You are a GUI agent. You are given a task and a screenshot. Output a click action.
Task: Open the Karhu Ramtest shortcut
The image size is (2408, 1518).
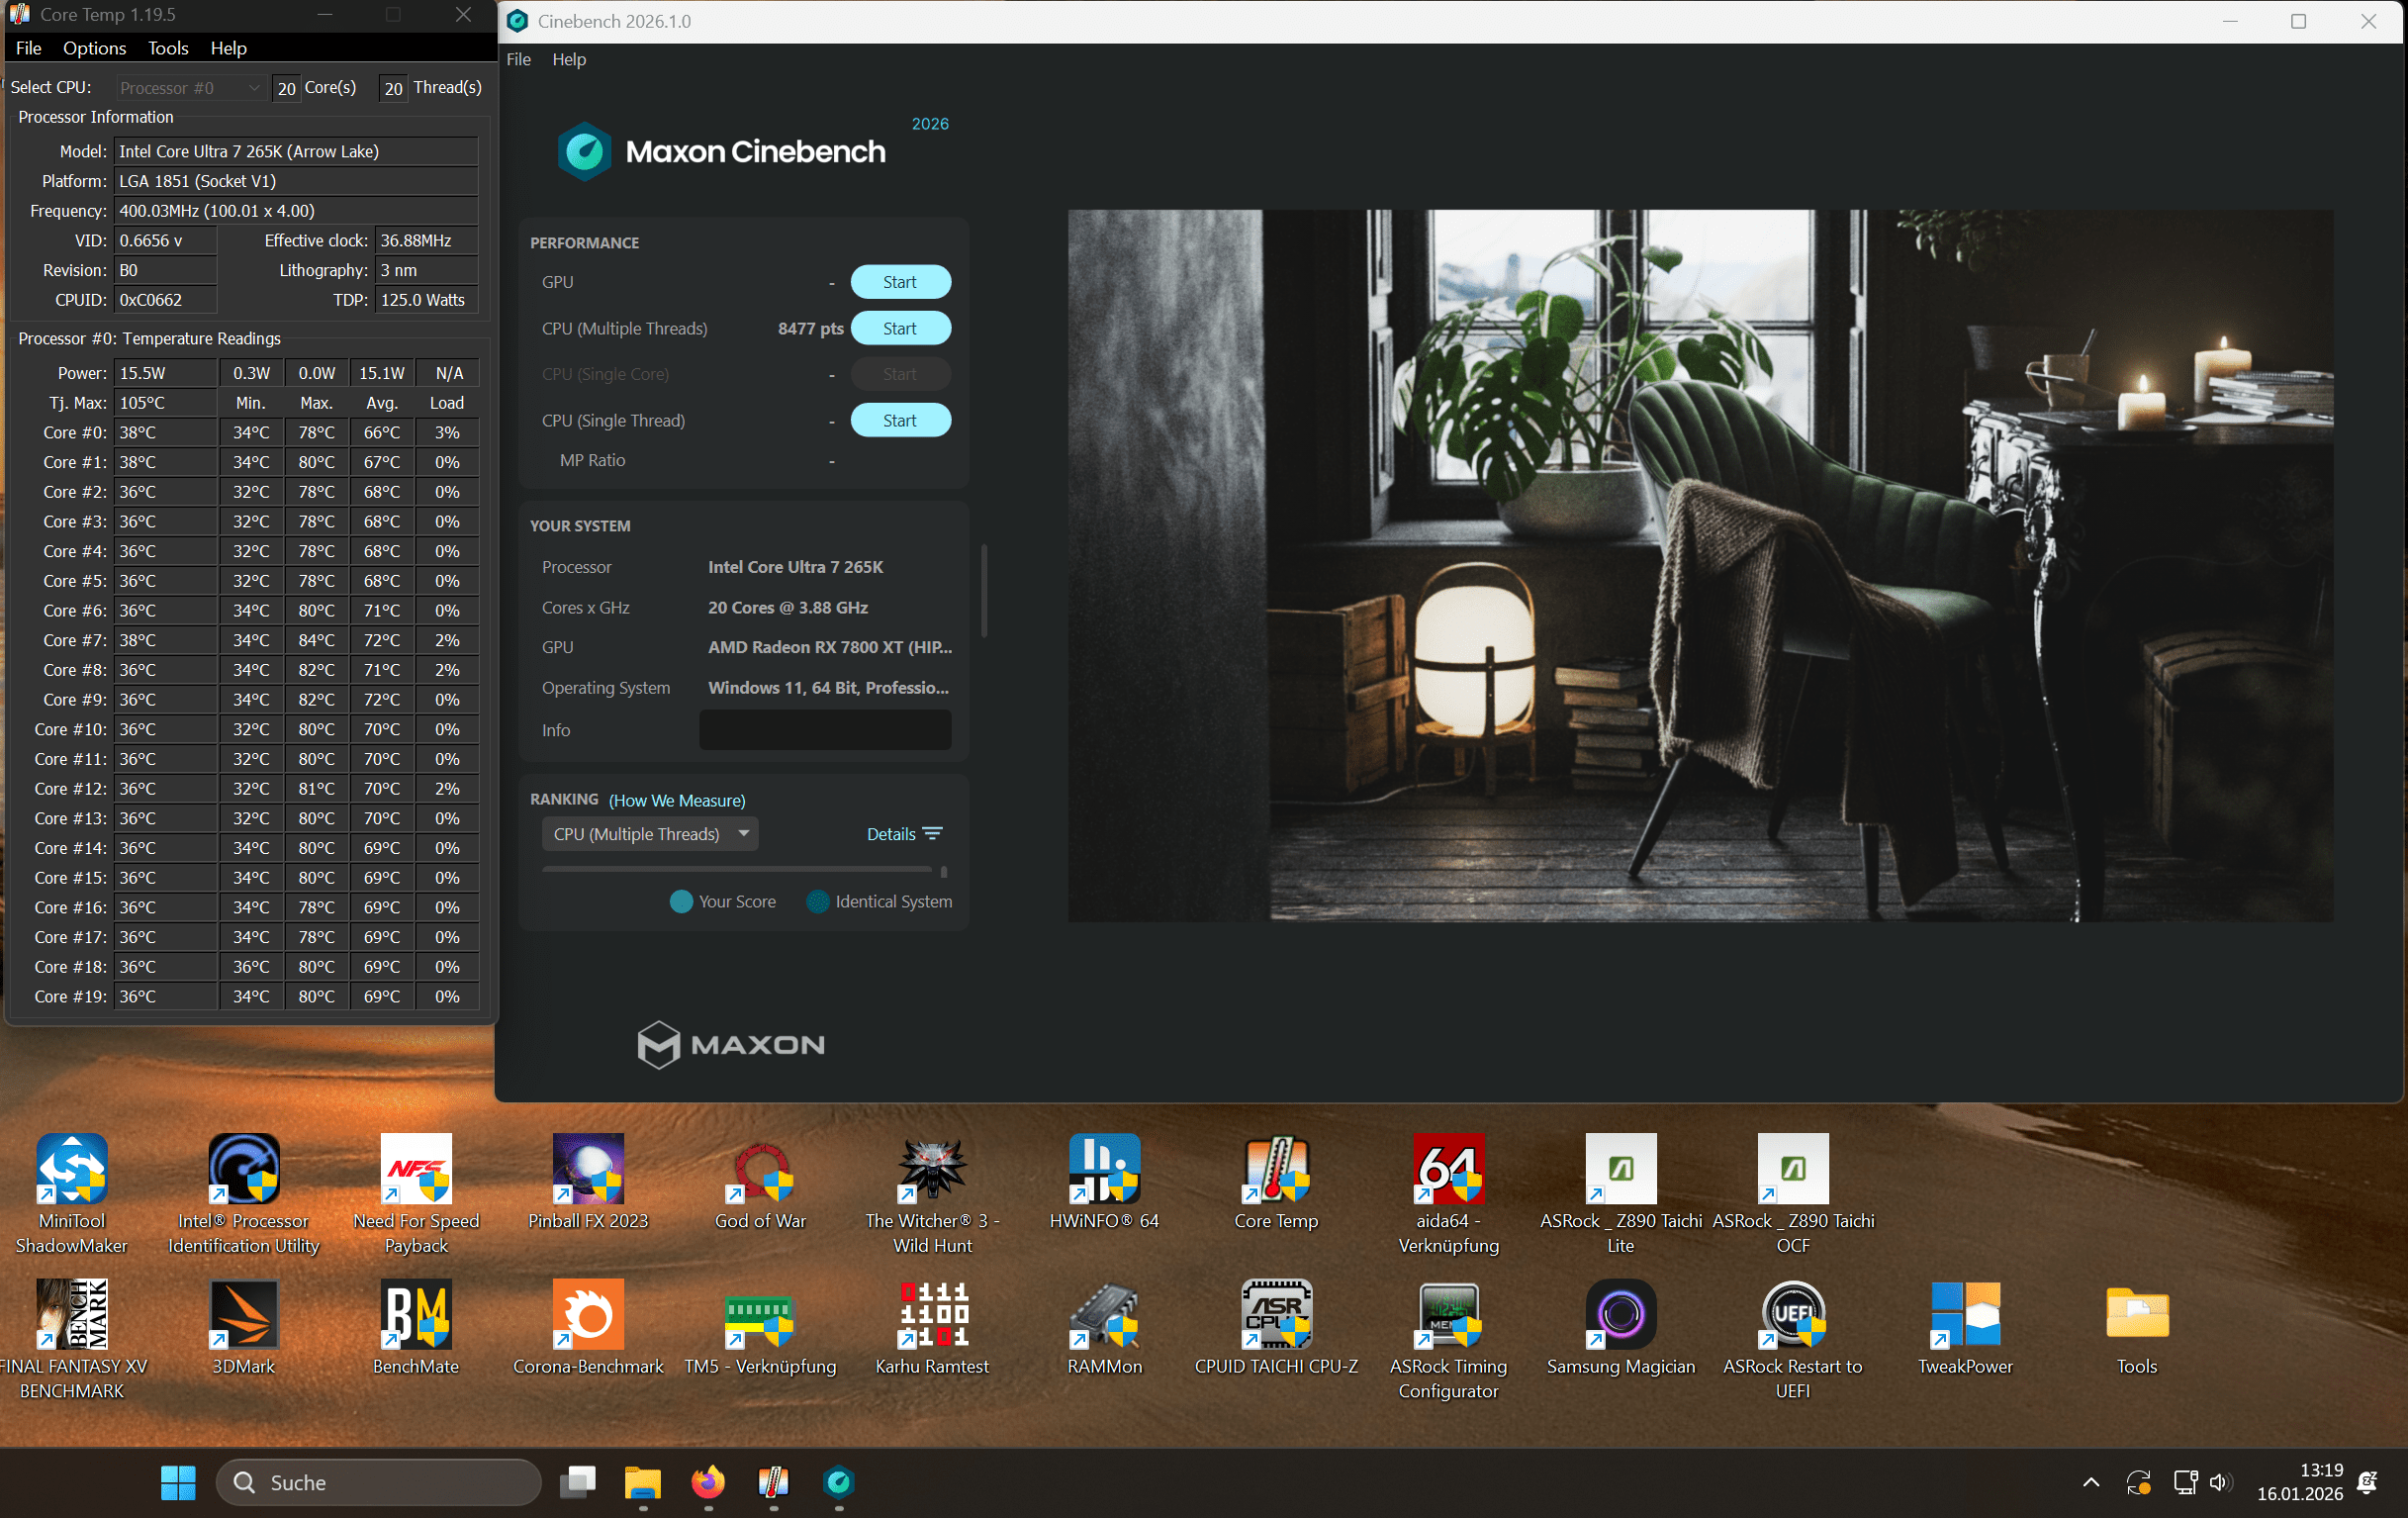(932, 1314)
